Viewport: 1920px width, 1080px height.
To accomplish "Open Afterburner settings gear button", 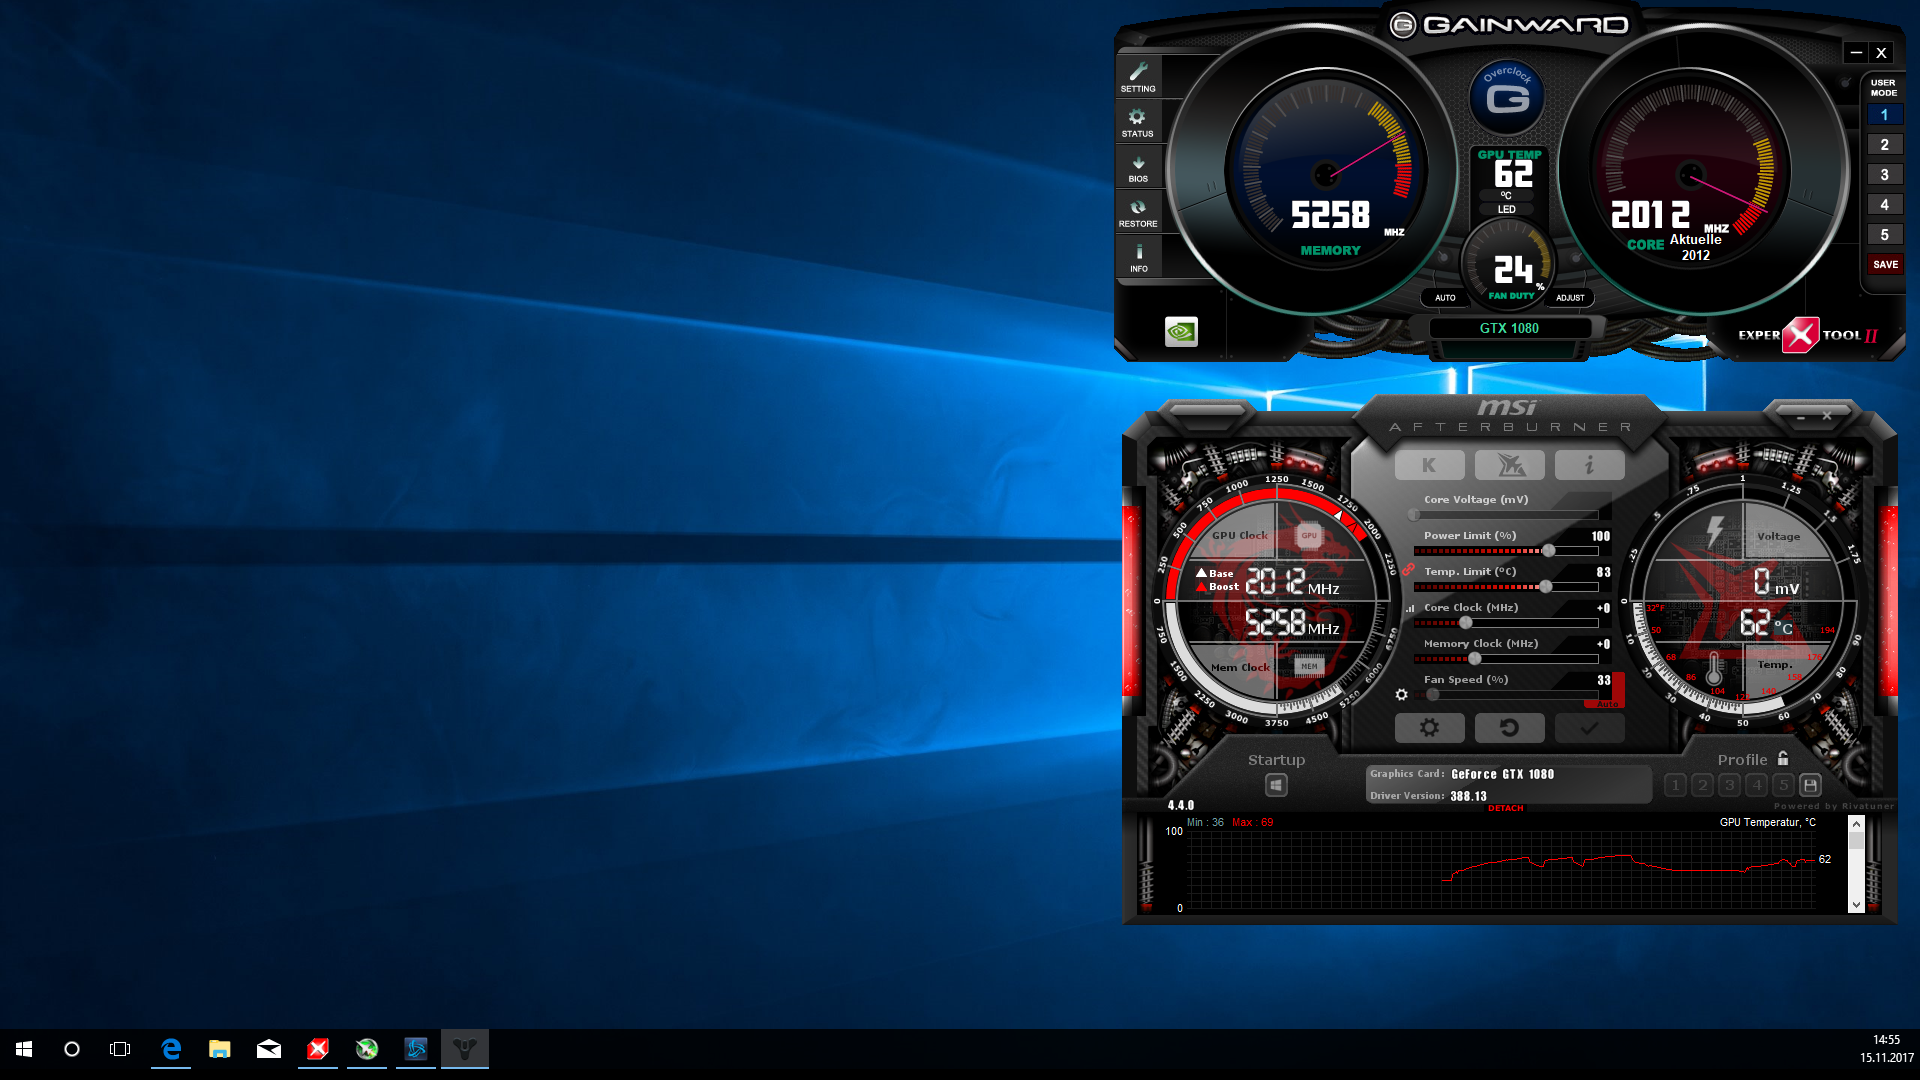I will pos(1429,728).
